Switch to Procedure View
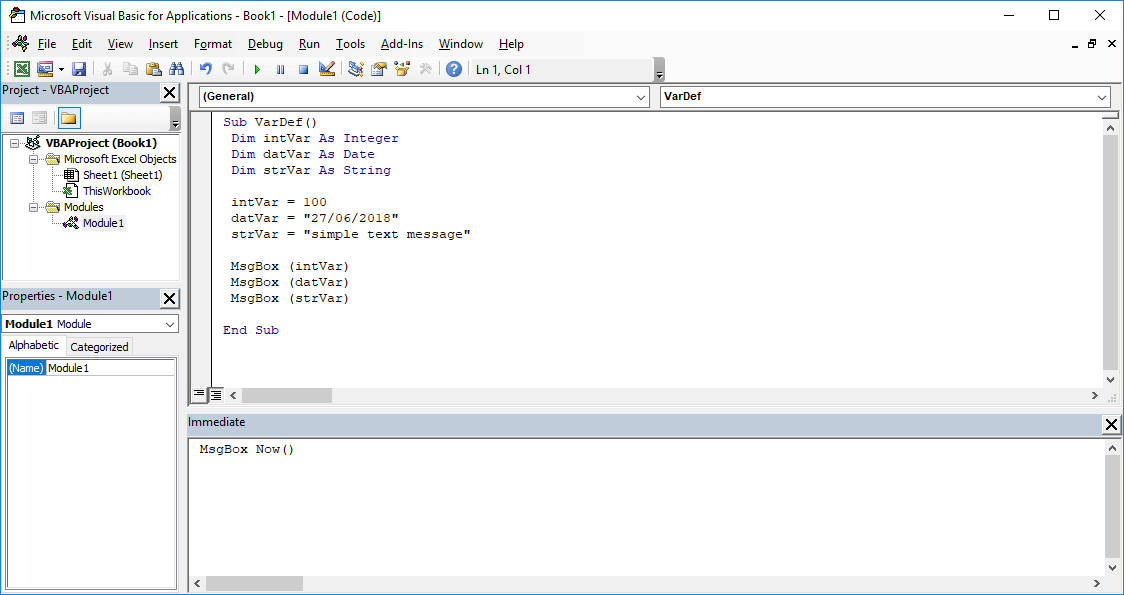1124x595 pixels. coord(199,394)
